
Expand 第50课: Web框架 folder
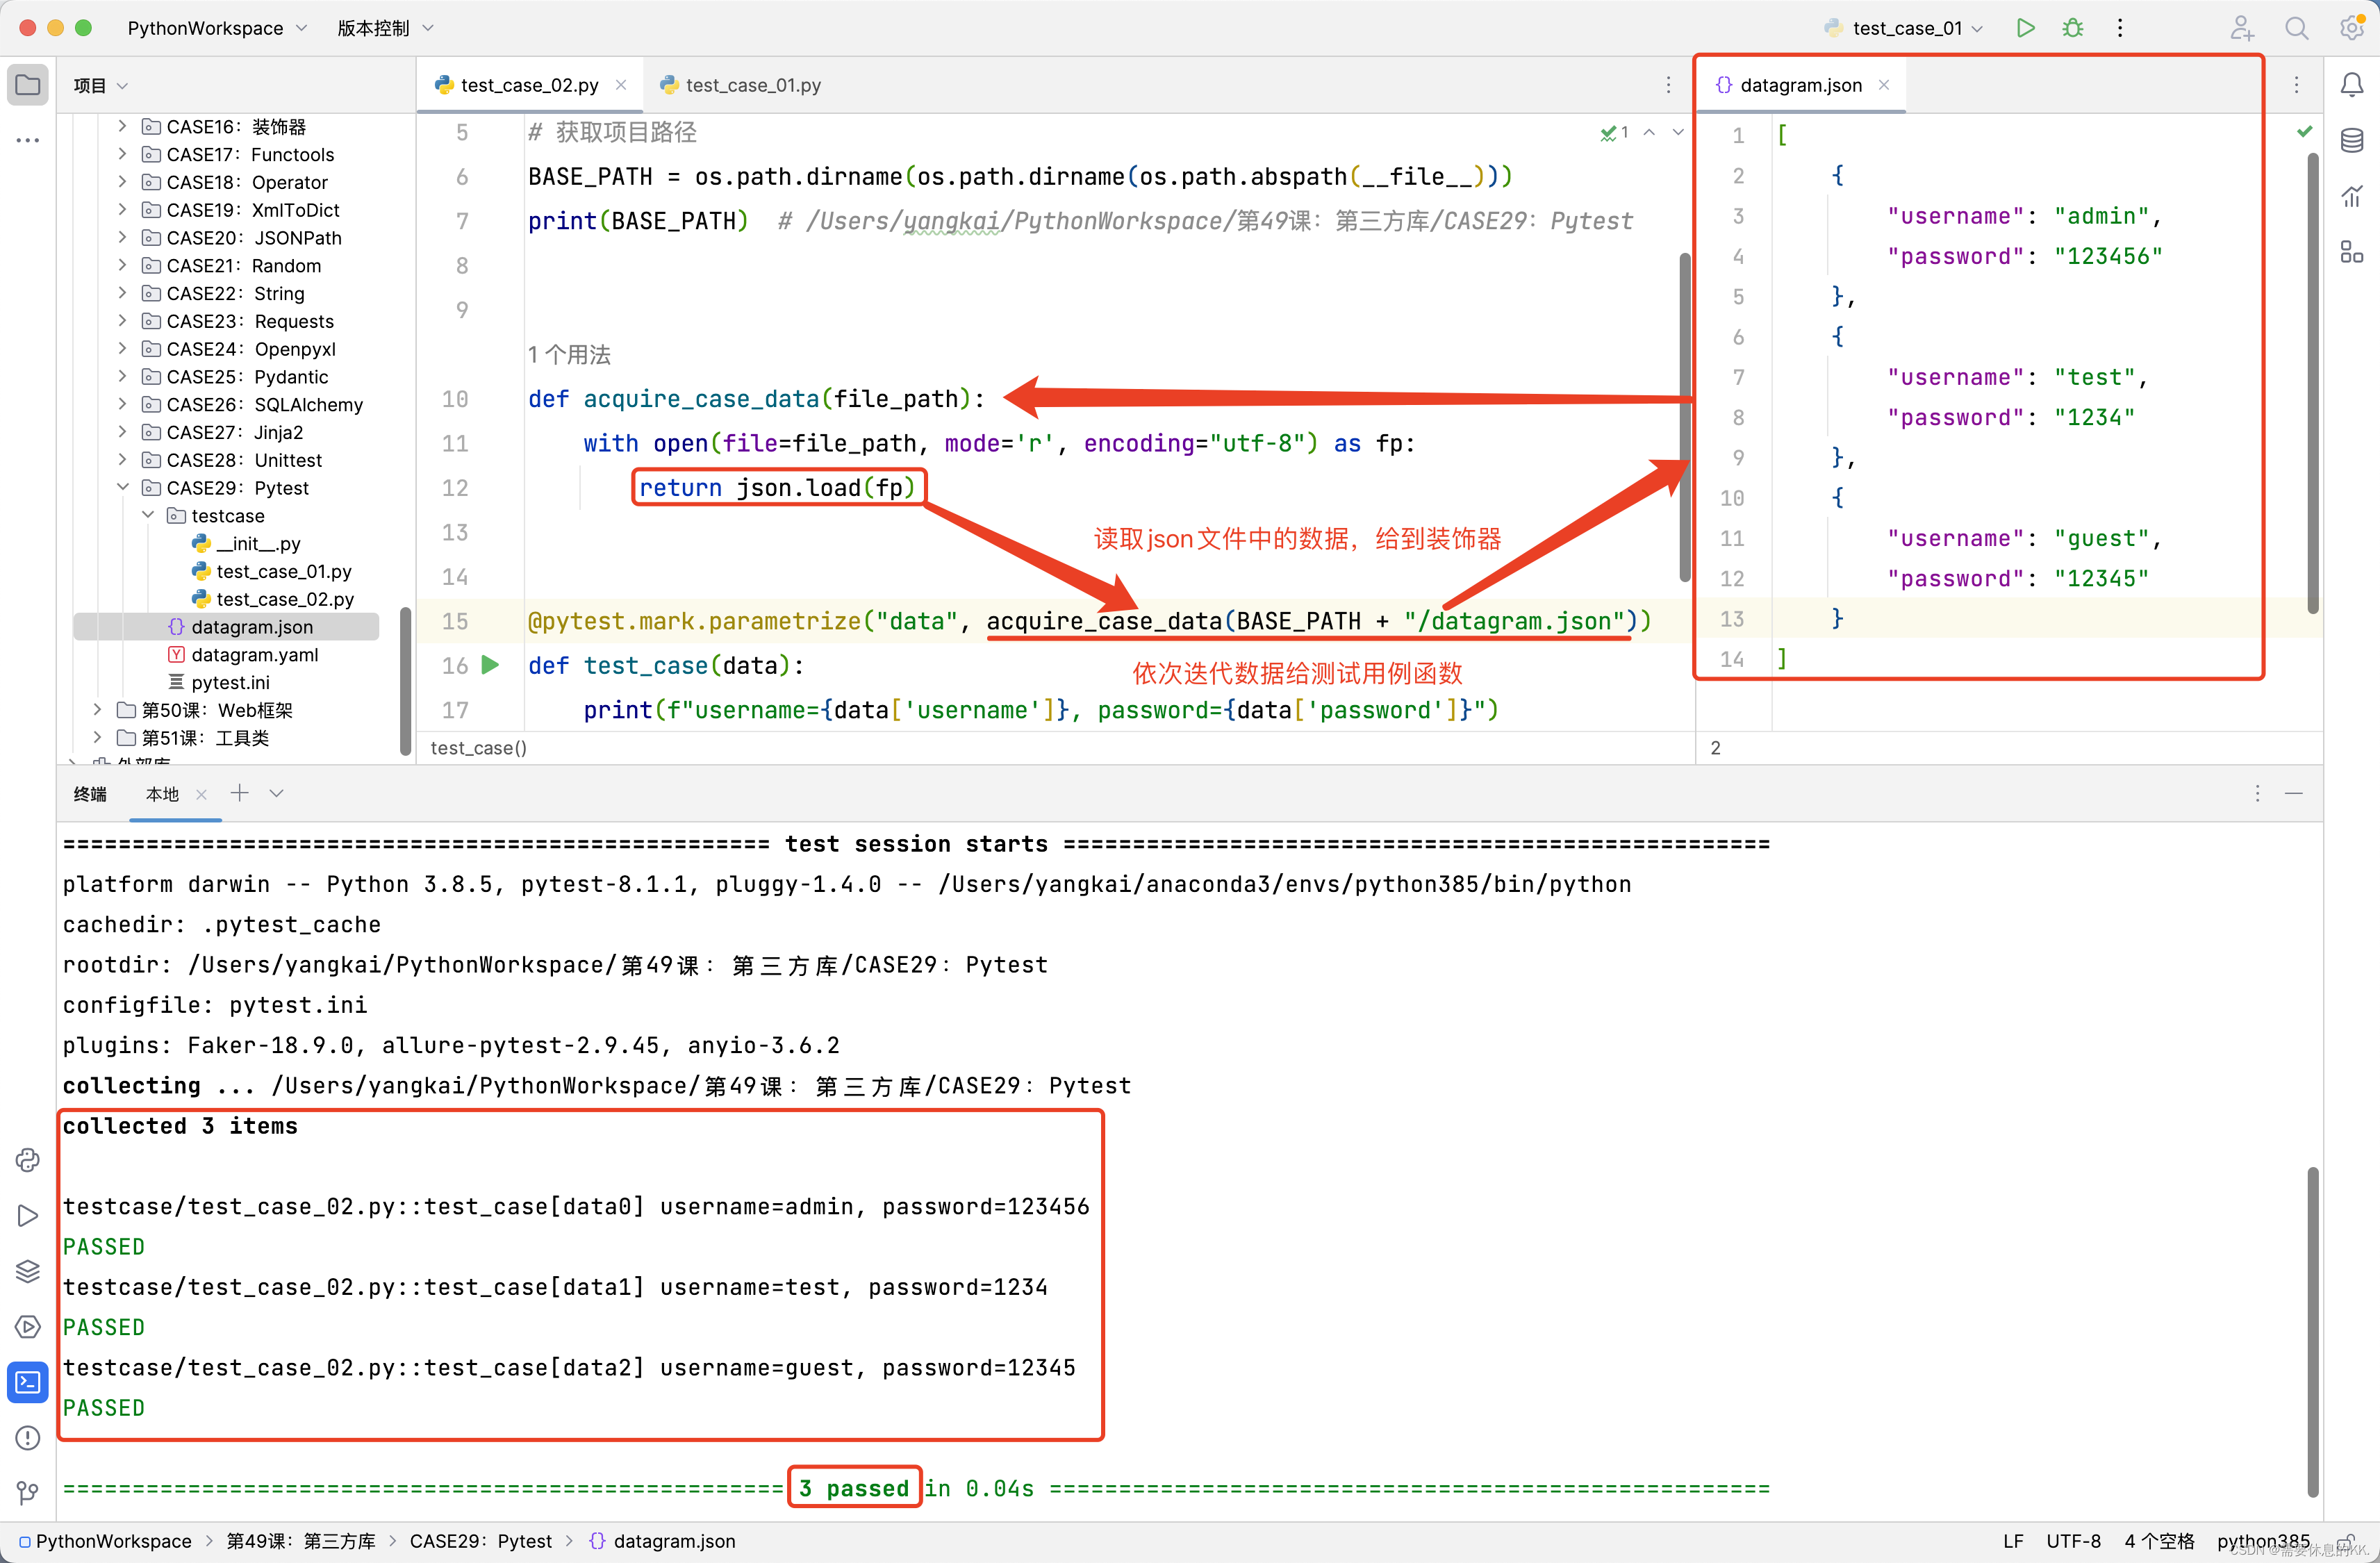click(97, 709)
